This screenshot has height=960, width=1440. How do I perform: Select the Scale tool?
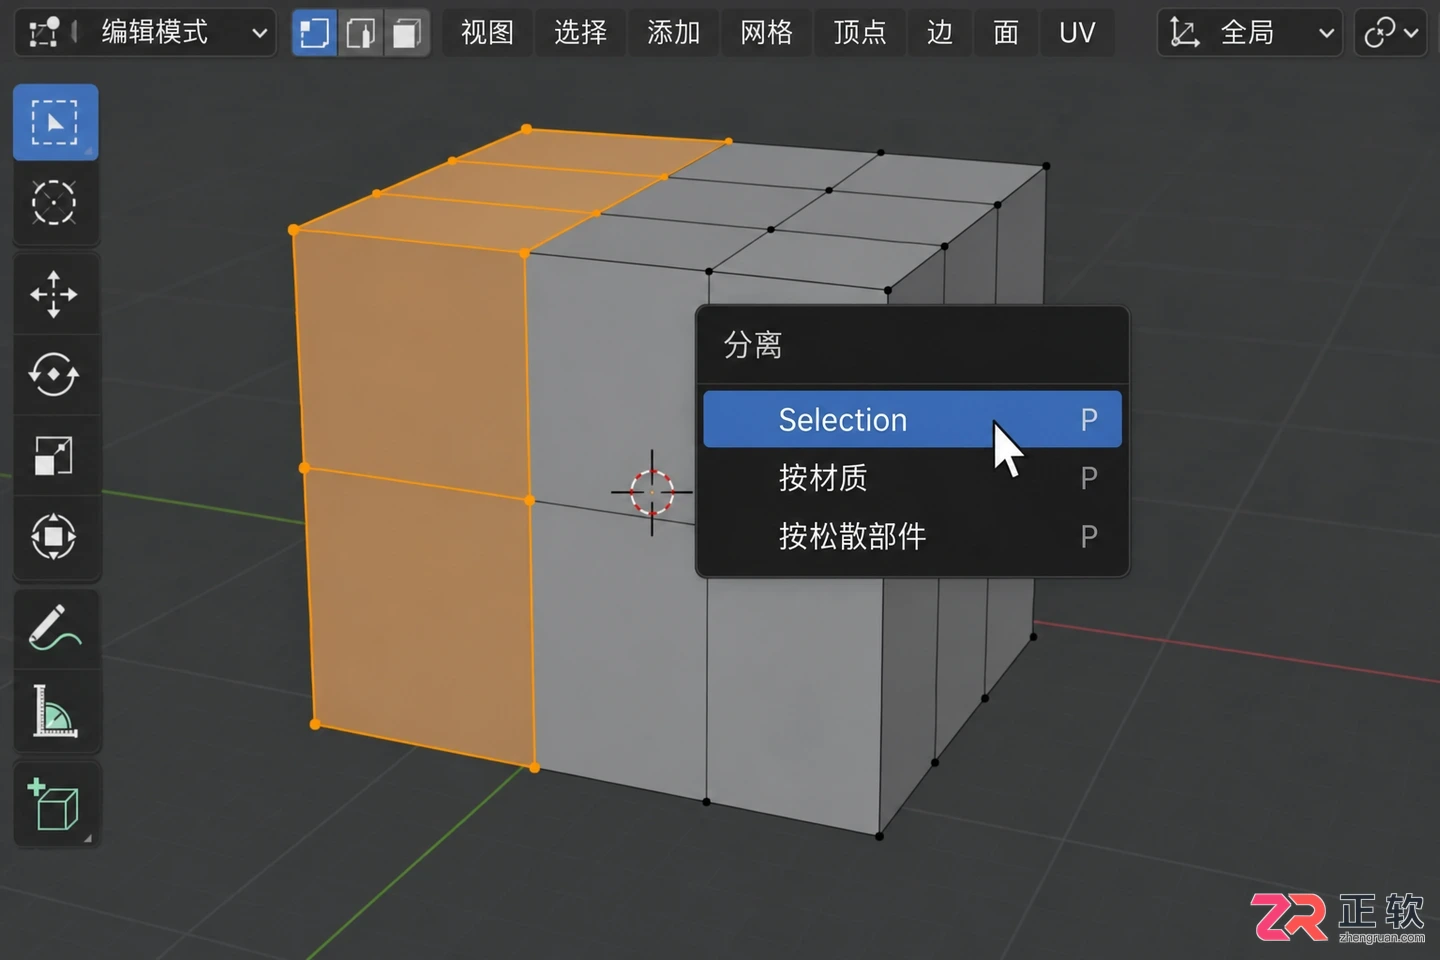55,456
